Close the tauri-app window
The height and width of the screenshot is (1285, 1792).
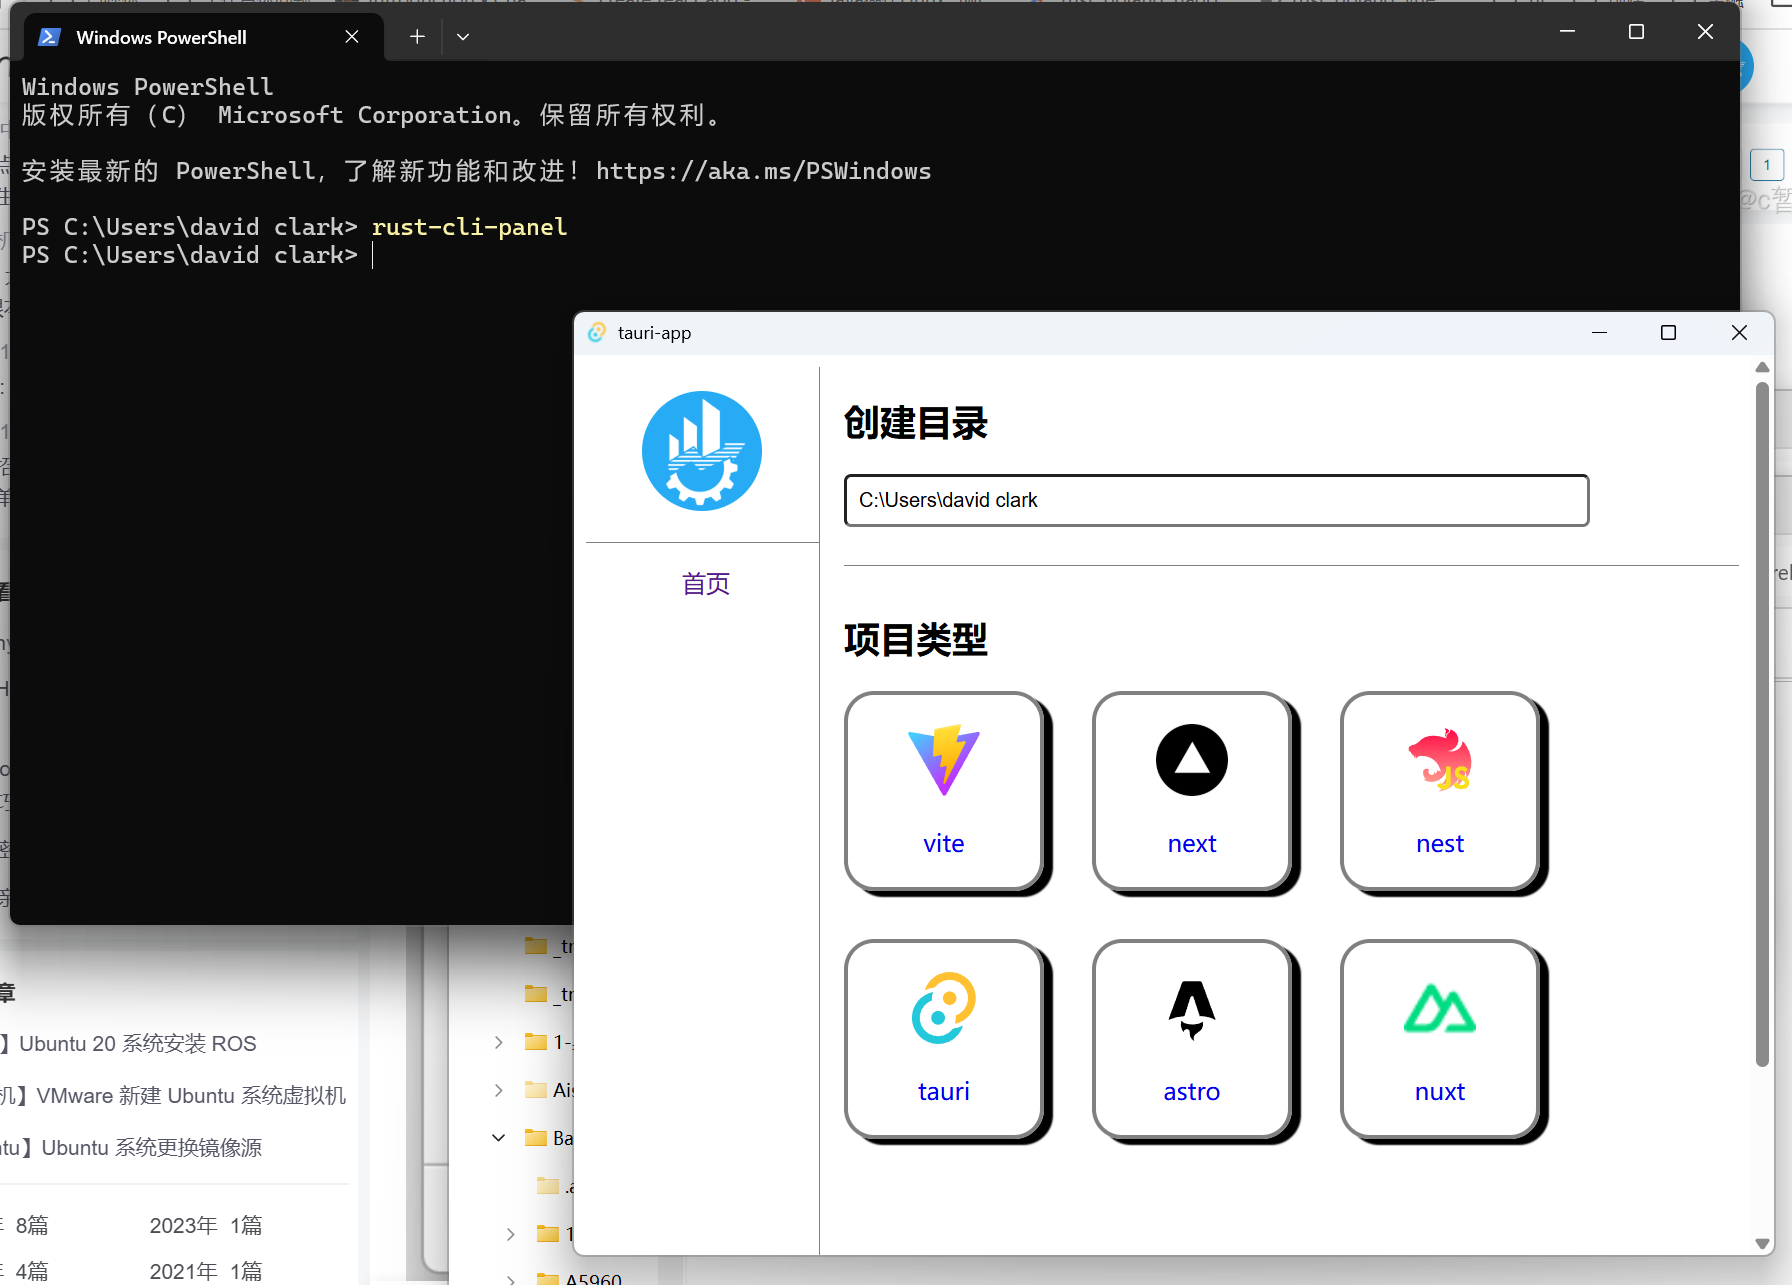click(x=1739, y=333)
